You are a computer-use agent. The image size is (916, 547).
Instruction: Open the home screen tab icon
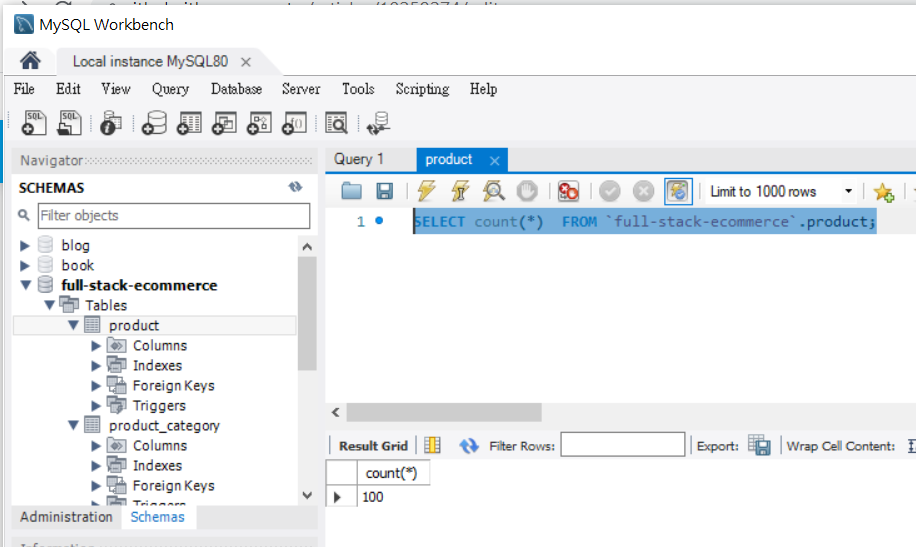coord(30,61)
